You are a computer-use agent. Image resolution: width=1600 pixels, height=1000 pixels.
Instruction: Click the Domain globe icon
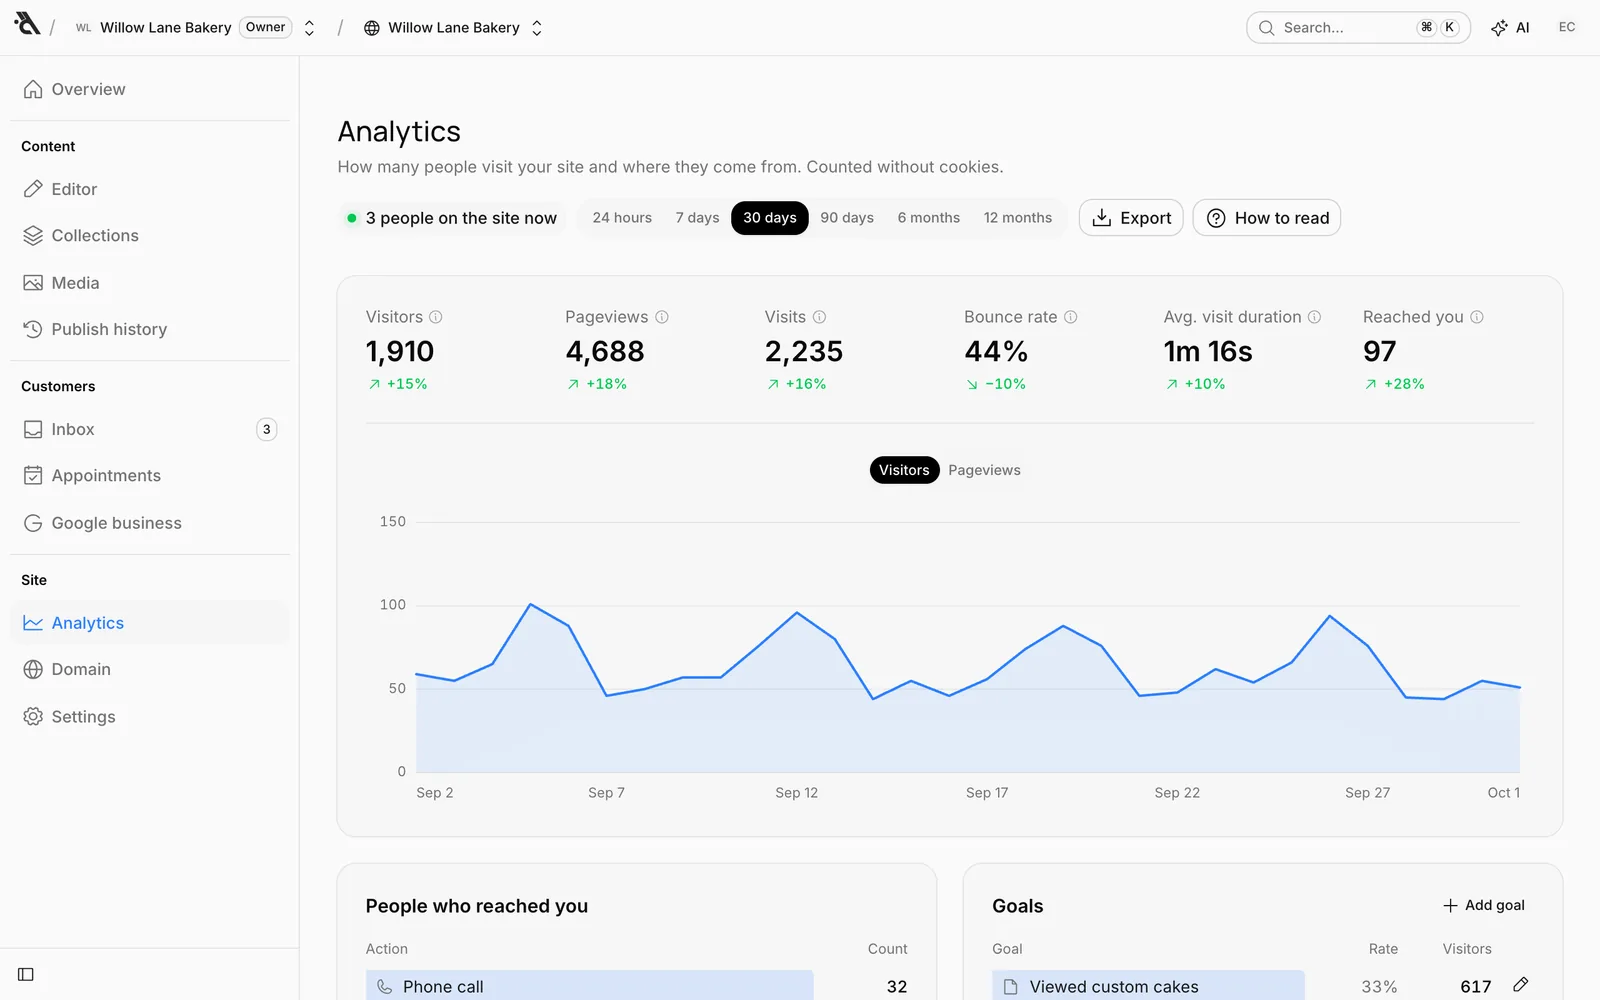click(x=33, y=669)
